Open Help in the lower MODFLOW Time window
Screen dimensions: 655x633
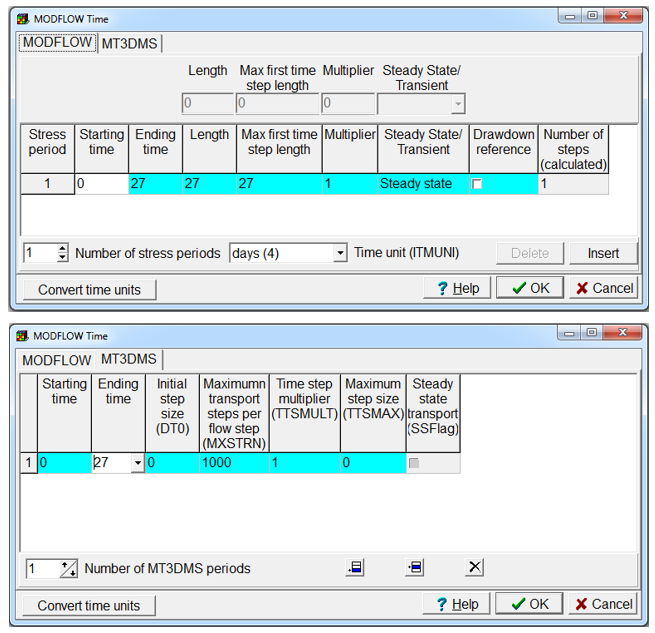pyautogui.click(x=456, y=604)
